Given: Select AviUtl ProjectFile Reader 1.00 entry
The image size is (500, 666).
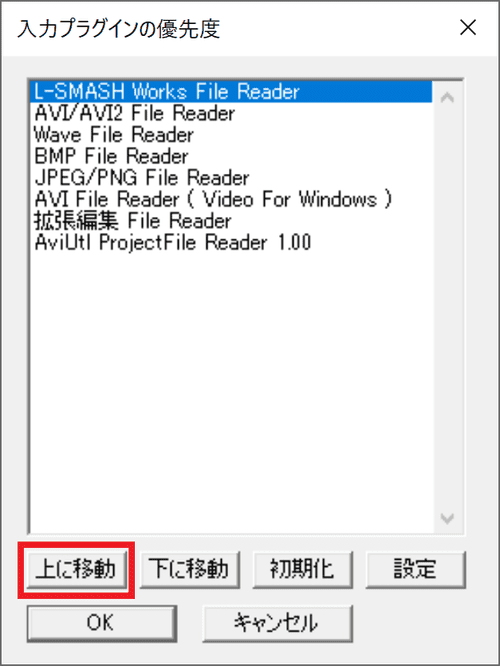Looking at the screenshot, I should coord(232,243).
